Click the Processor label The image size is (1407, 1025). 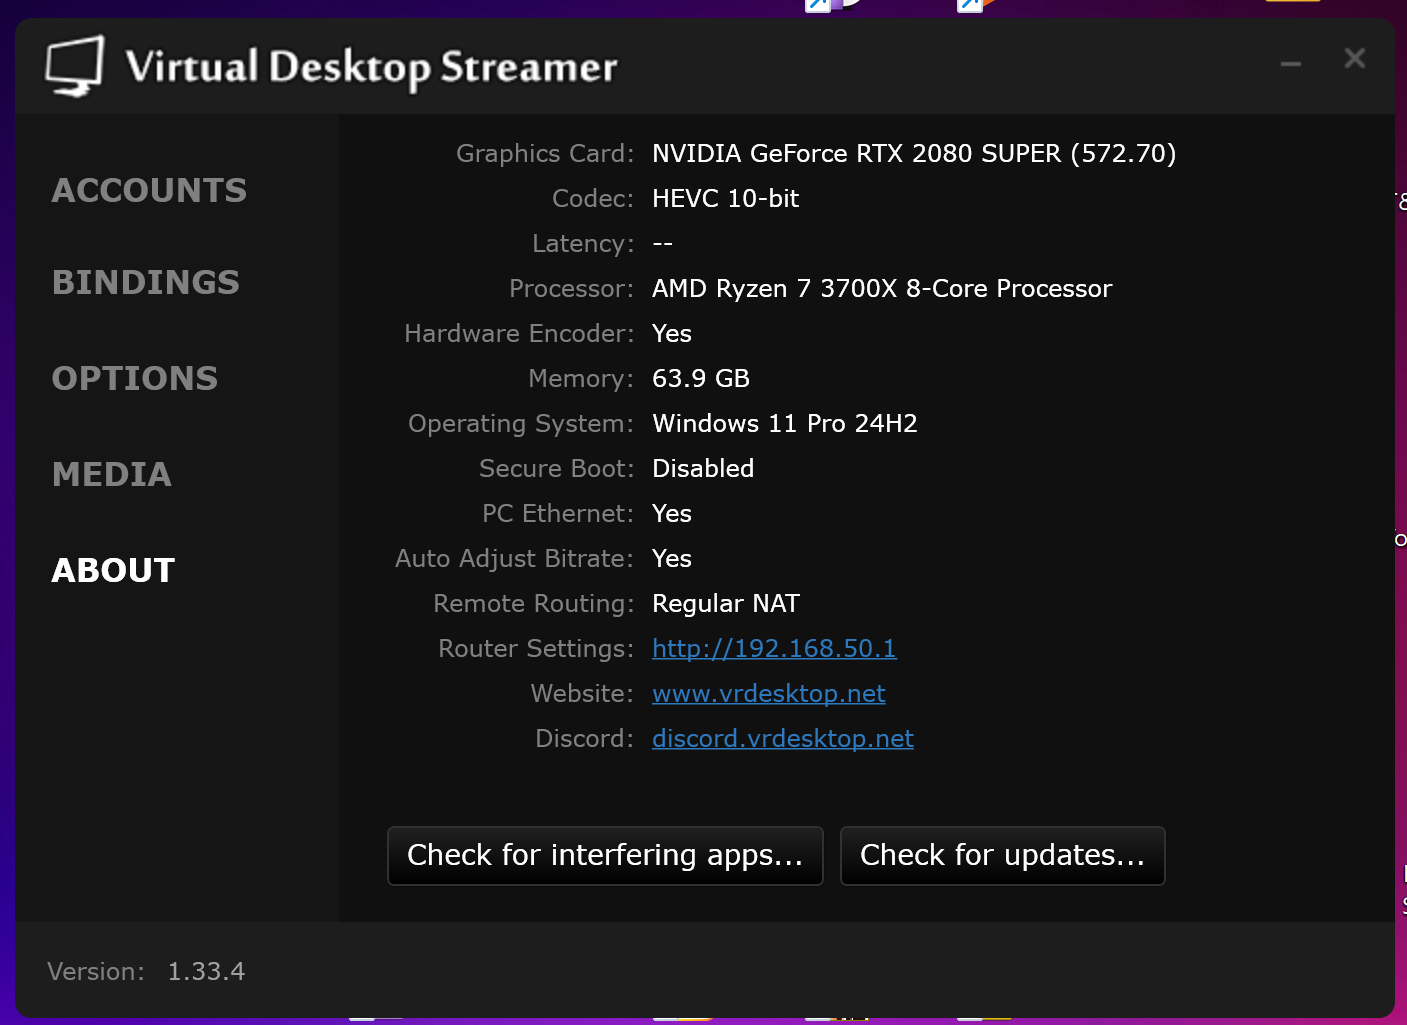572,288
